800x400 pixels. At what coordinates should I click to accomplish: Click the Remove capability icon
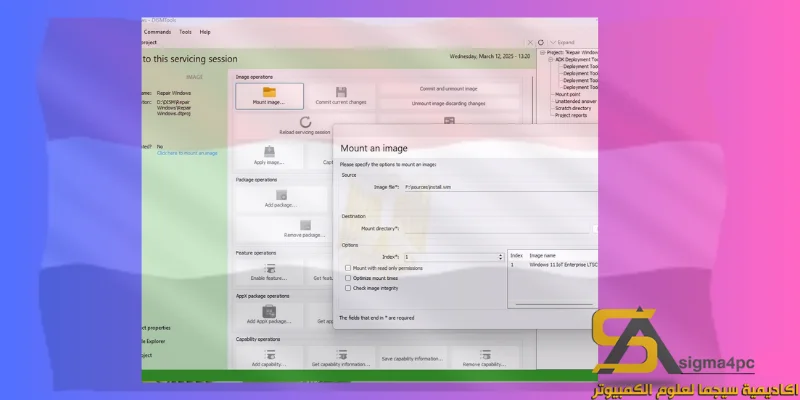pyautogui.click(x=485, y=355)
